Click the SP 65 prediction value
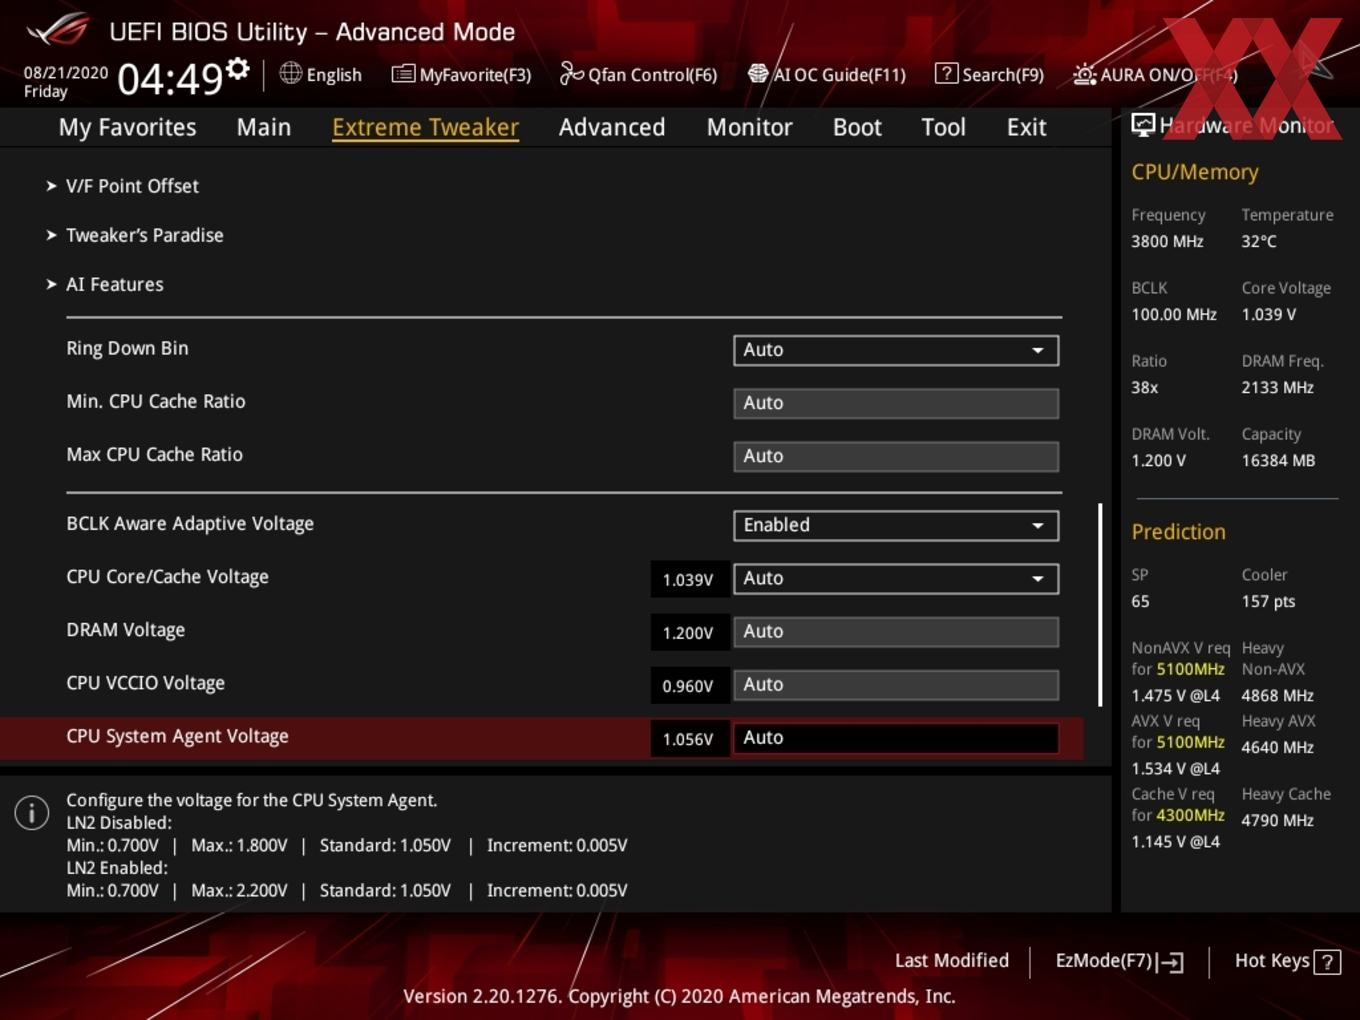Viewport: 1360px width, 1020px height. pyautogui.click(x=1140, y=601)
